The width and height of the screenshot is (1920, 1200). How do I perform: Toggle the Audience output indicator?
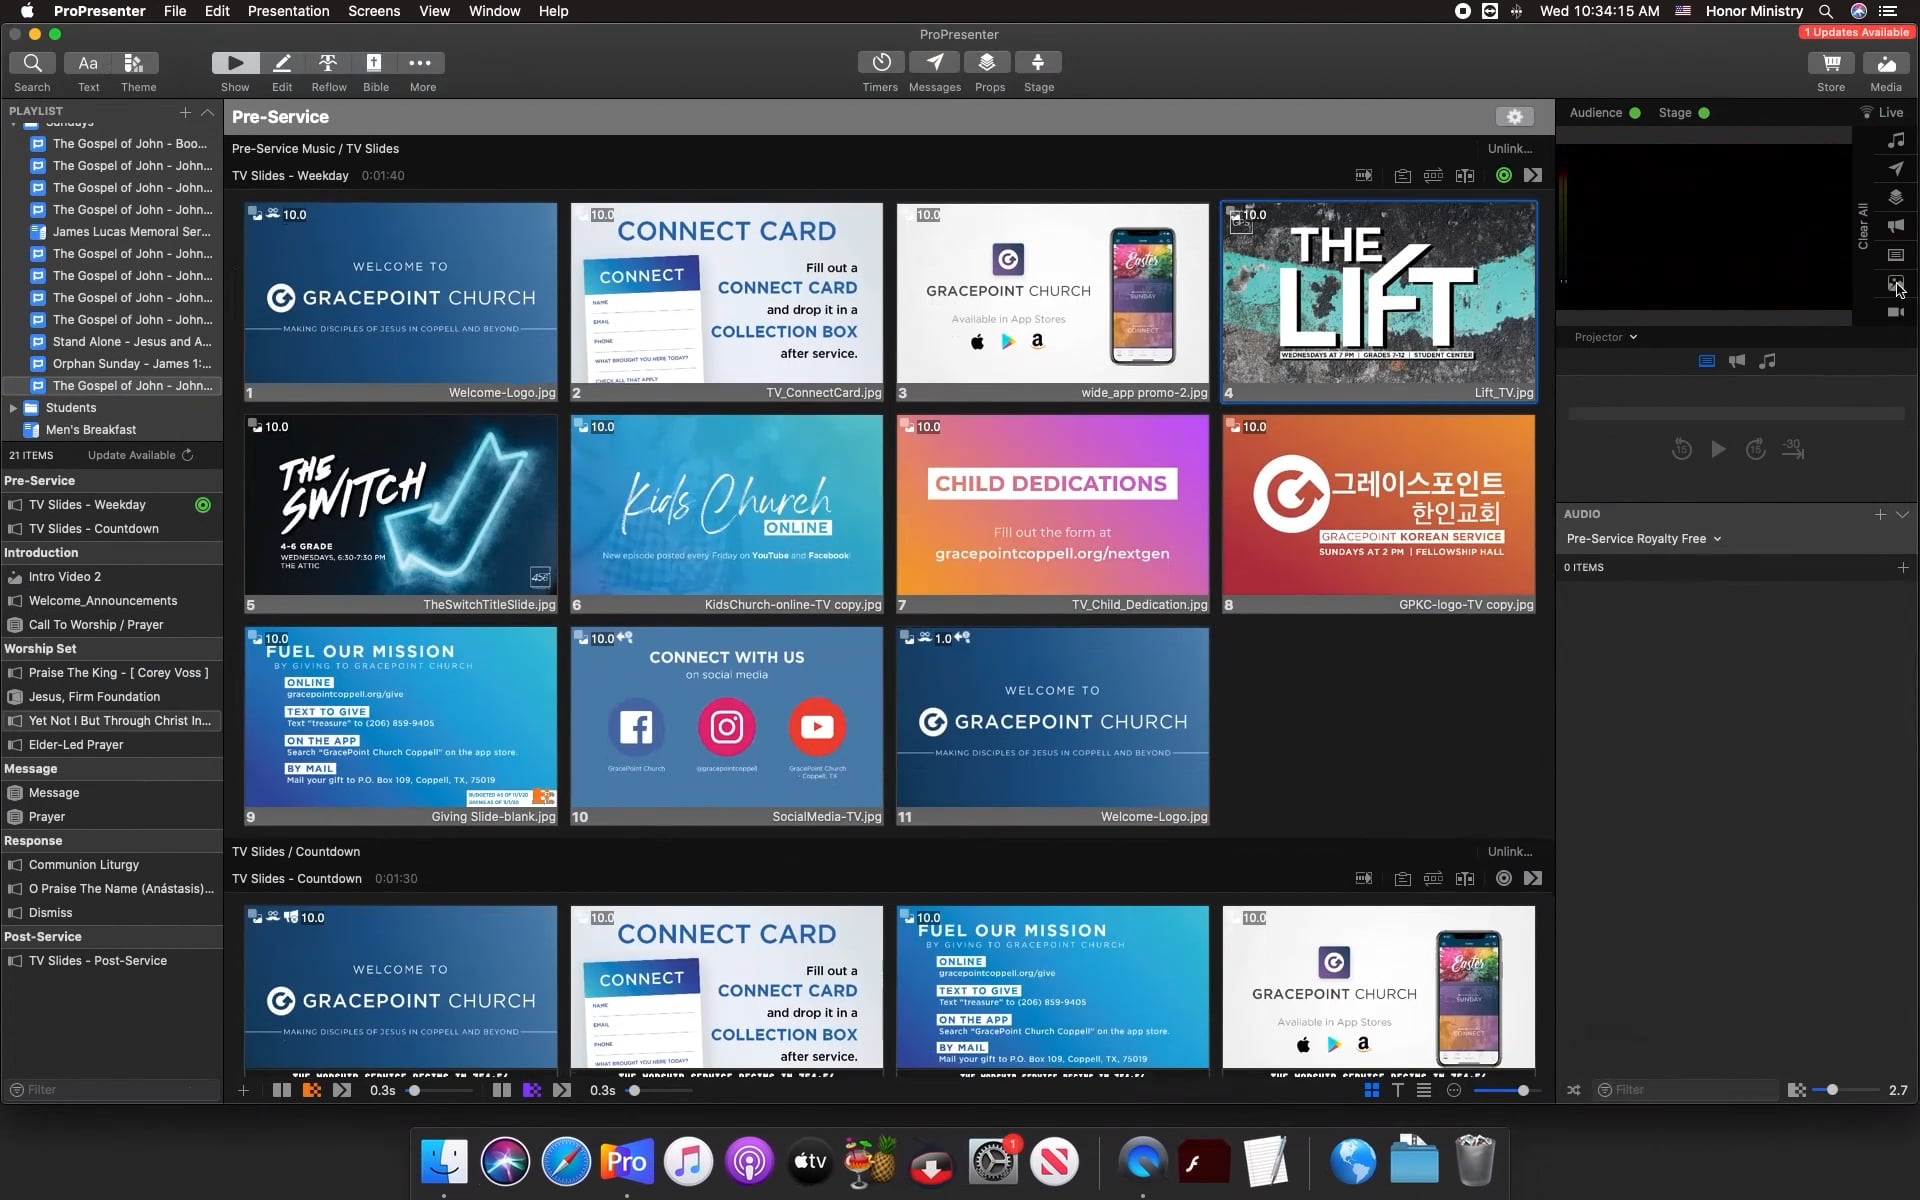click(x=1634, y=113)
